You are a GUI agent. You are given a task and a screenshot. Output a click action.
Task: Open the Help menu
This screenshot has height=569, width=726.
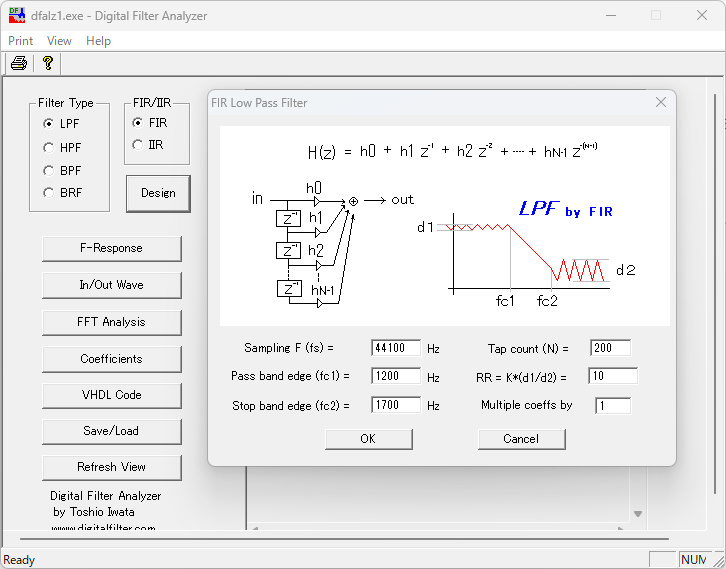98,41
